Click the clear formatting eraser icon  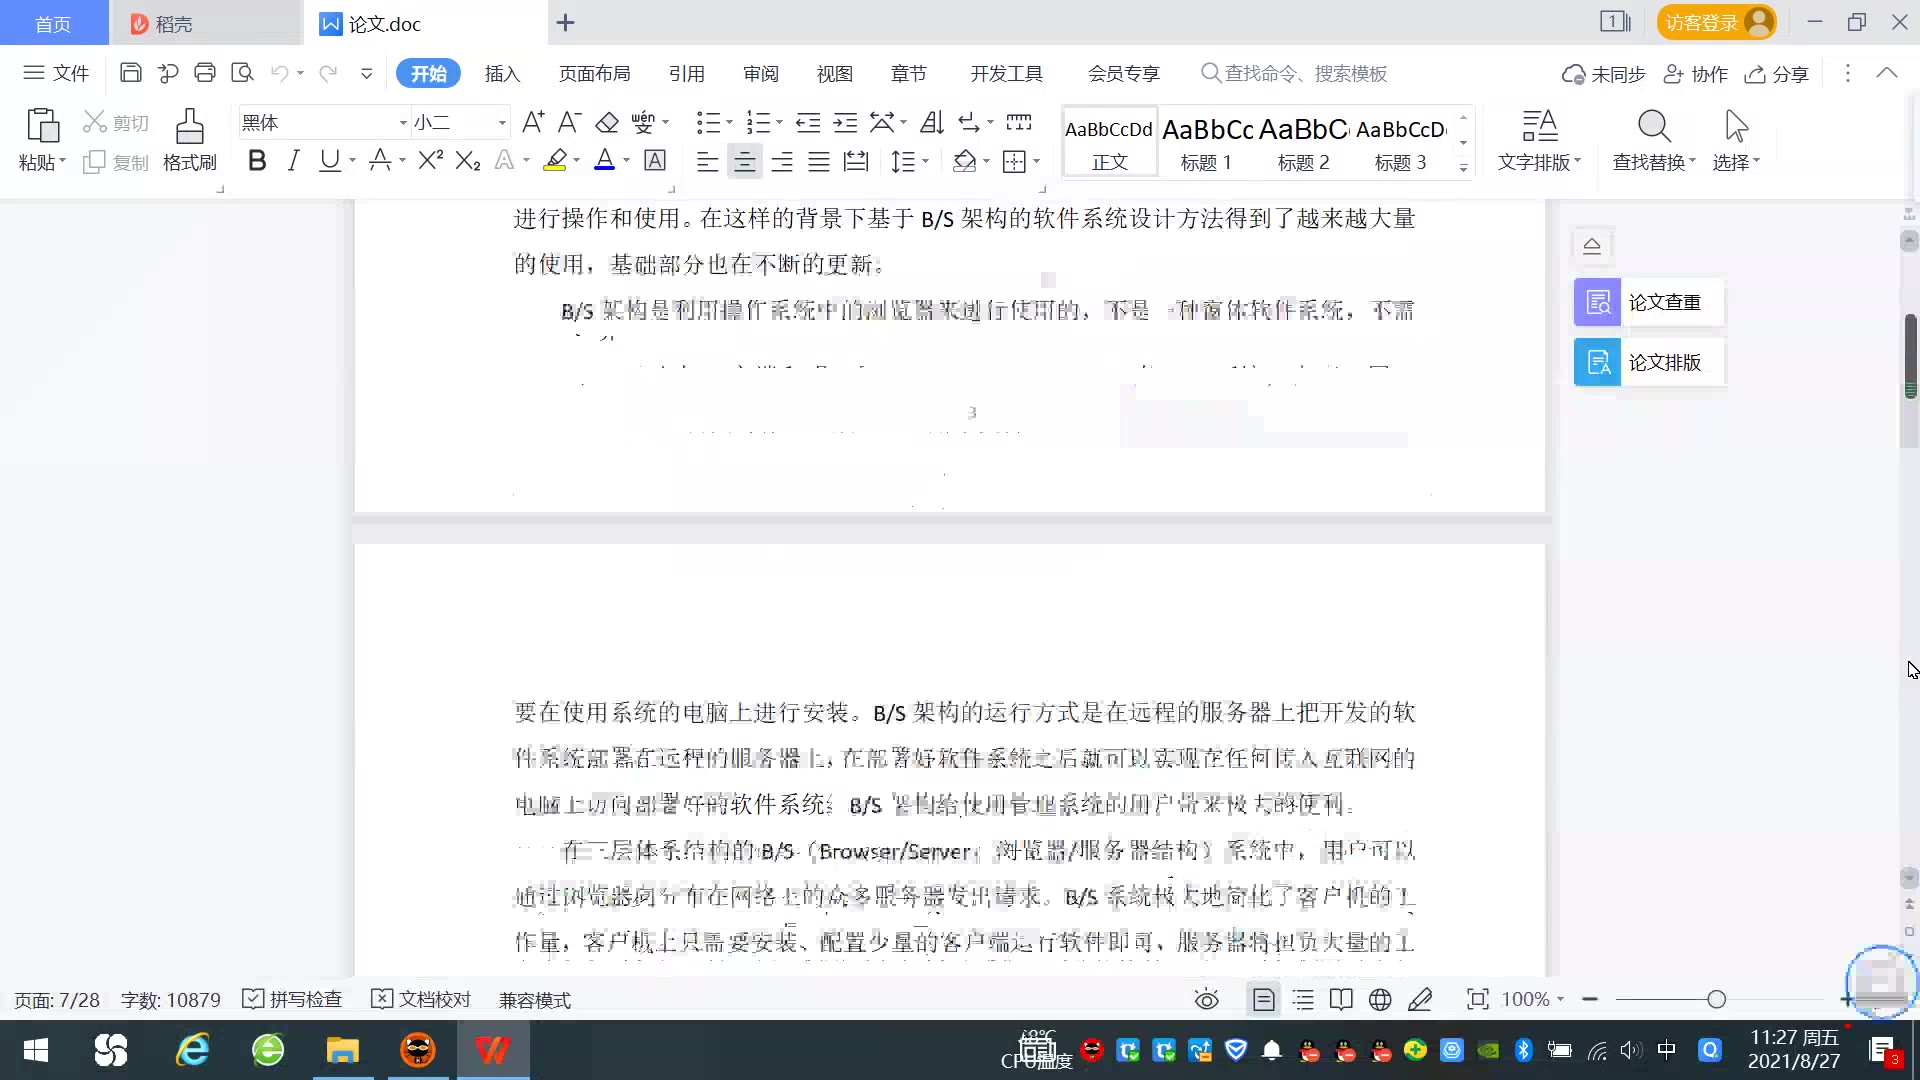pyautogui.click(x=607, y=123)
